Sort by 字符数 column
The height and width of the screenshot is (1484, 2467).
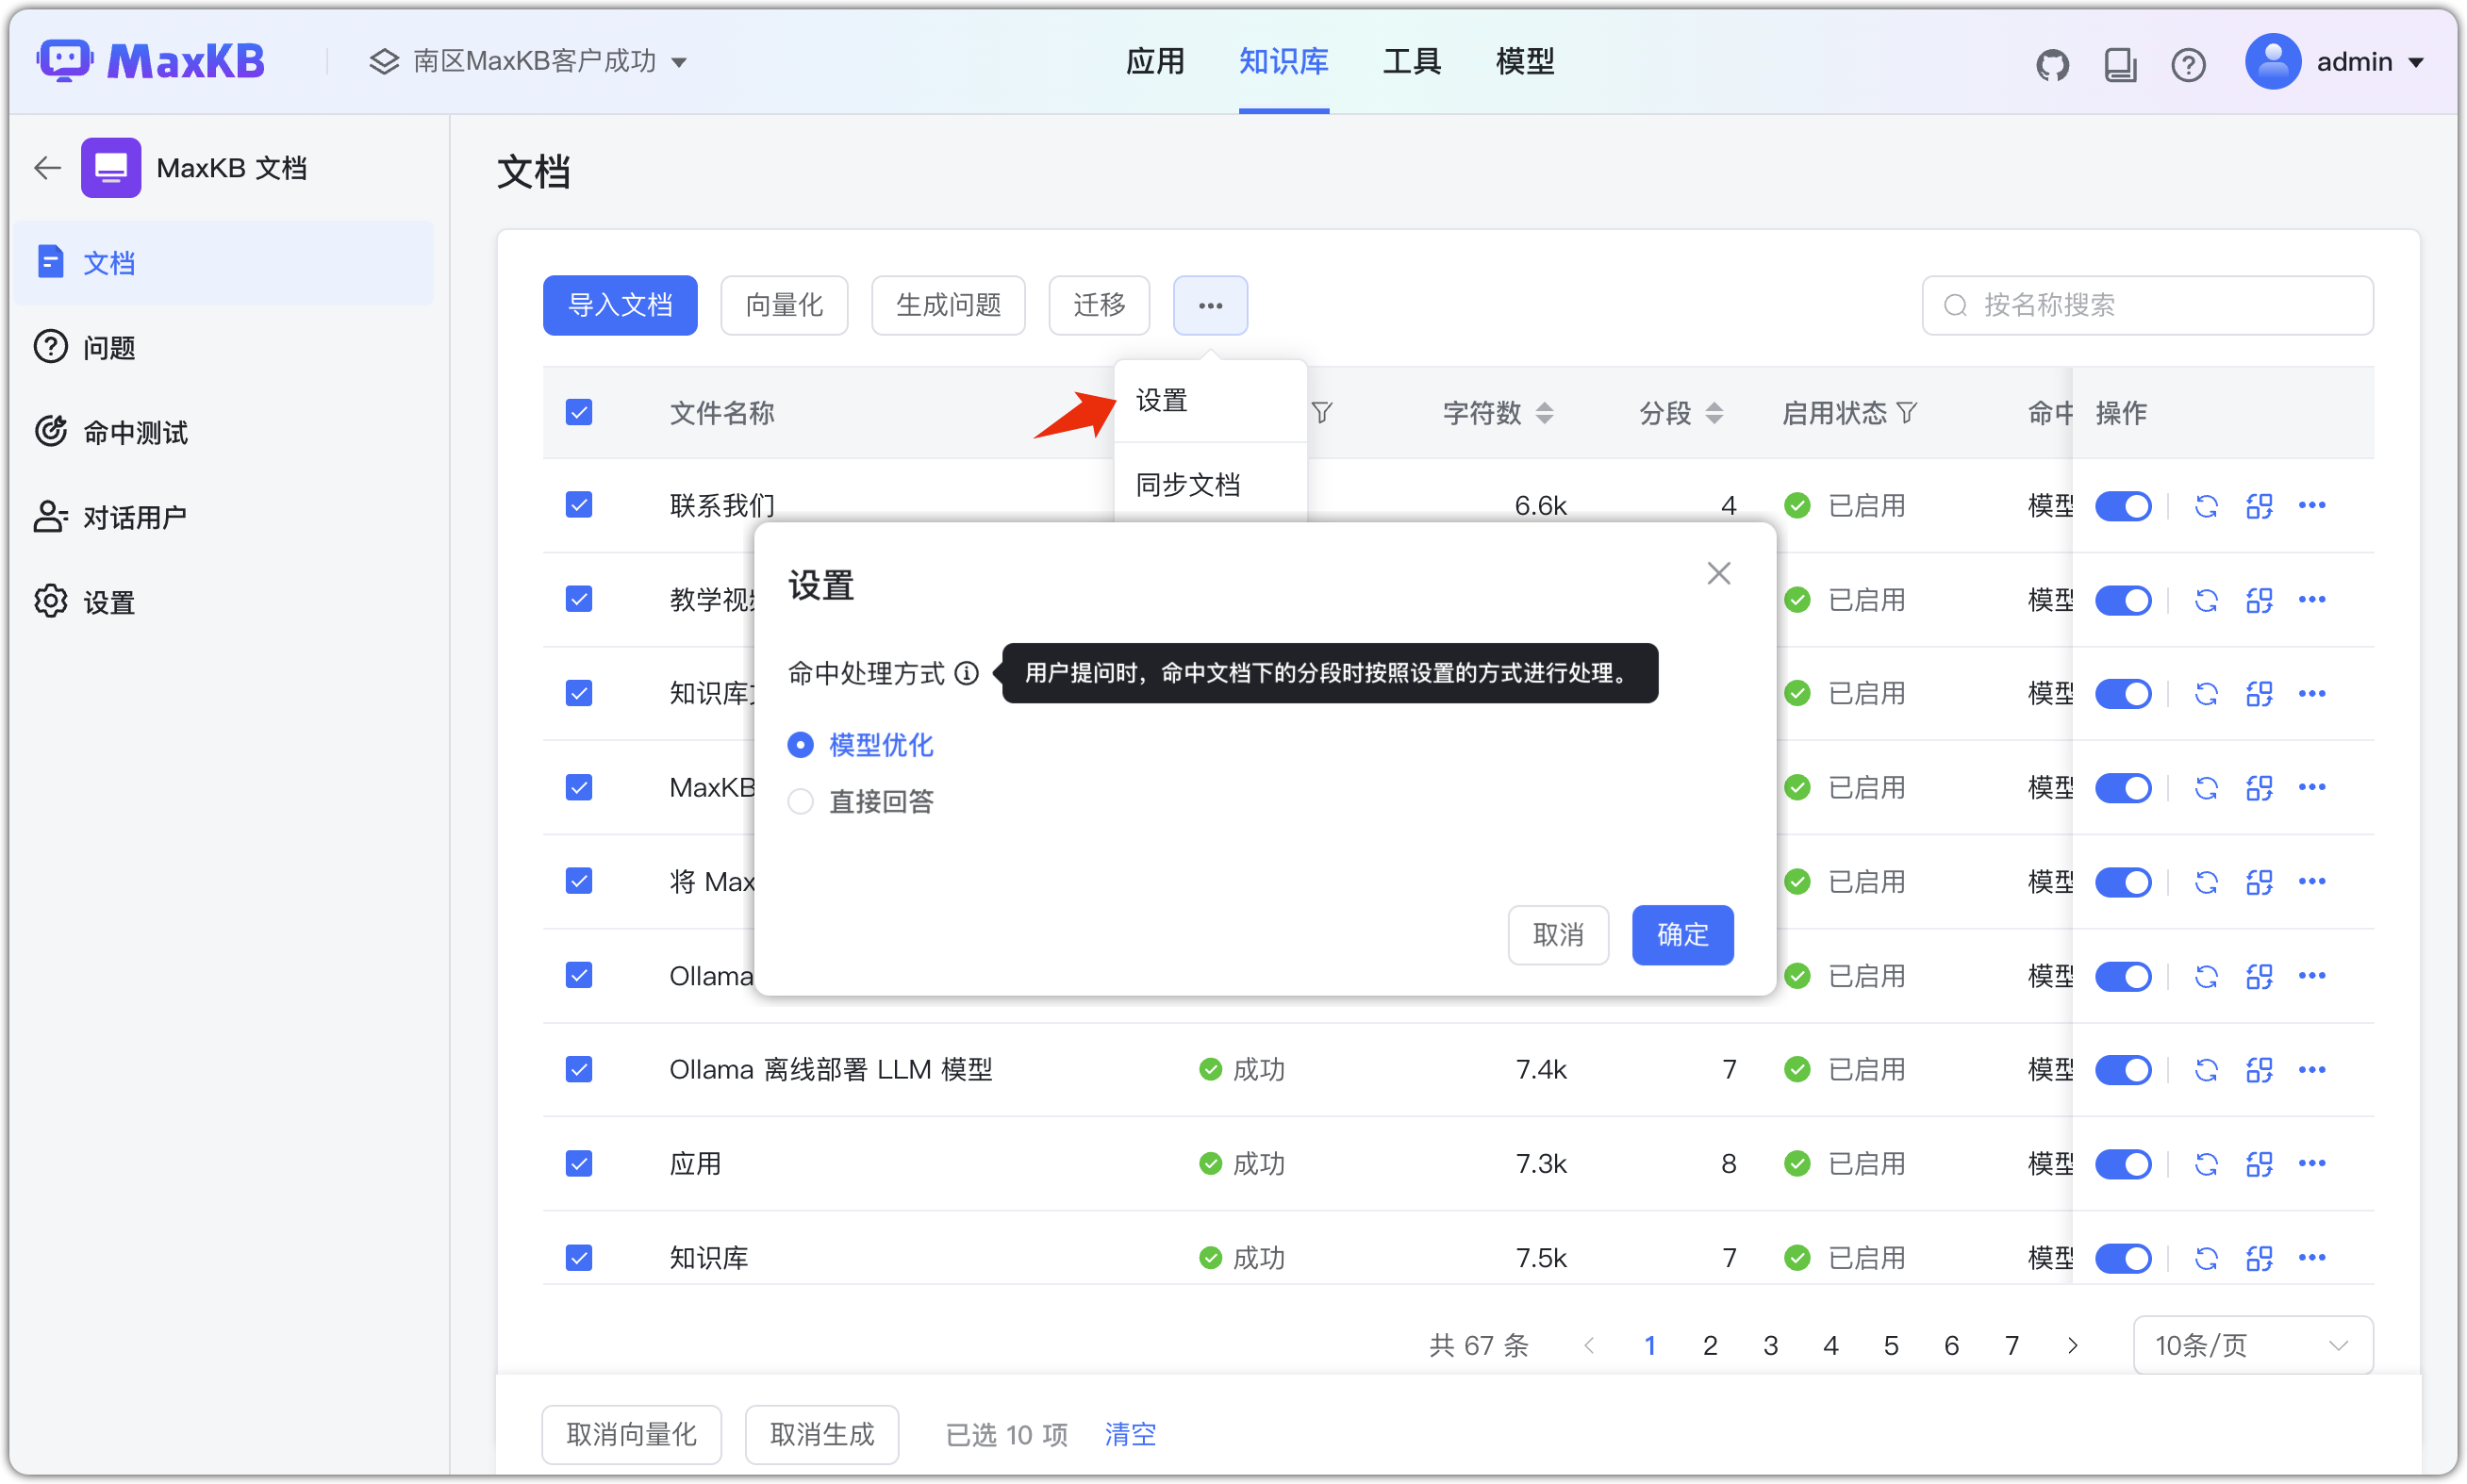[x=1544, y=413]
